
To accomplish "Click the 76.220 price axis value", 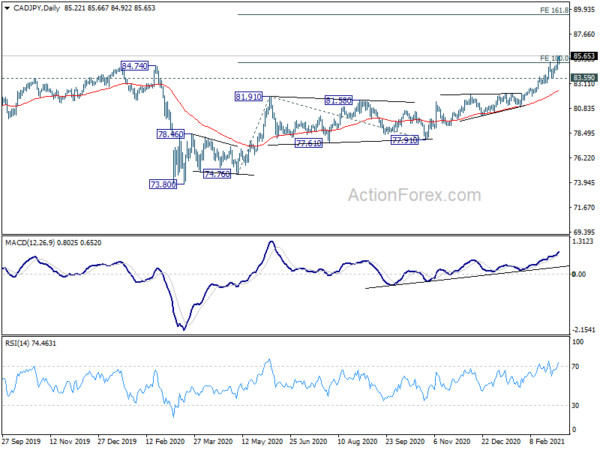I will pyautogui.click(x=584, y=158).
